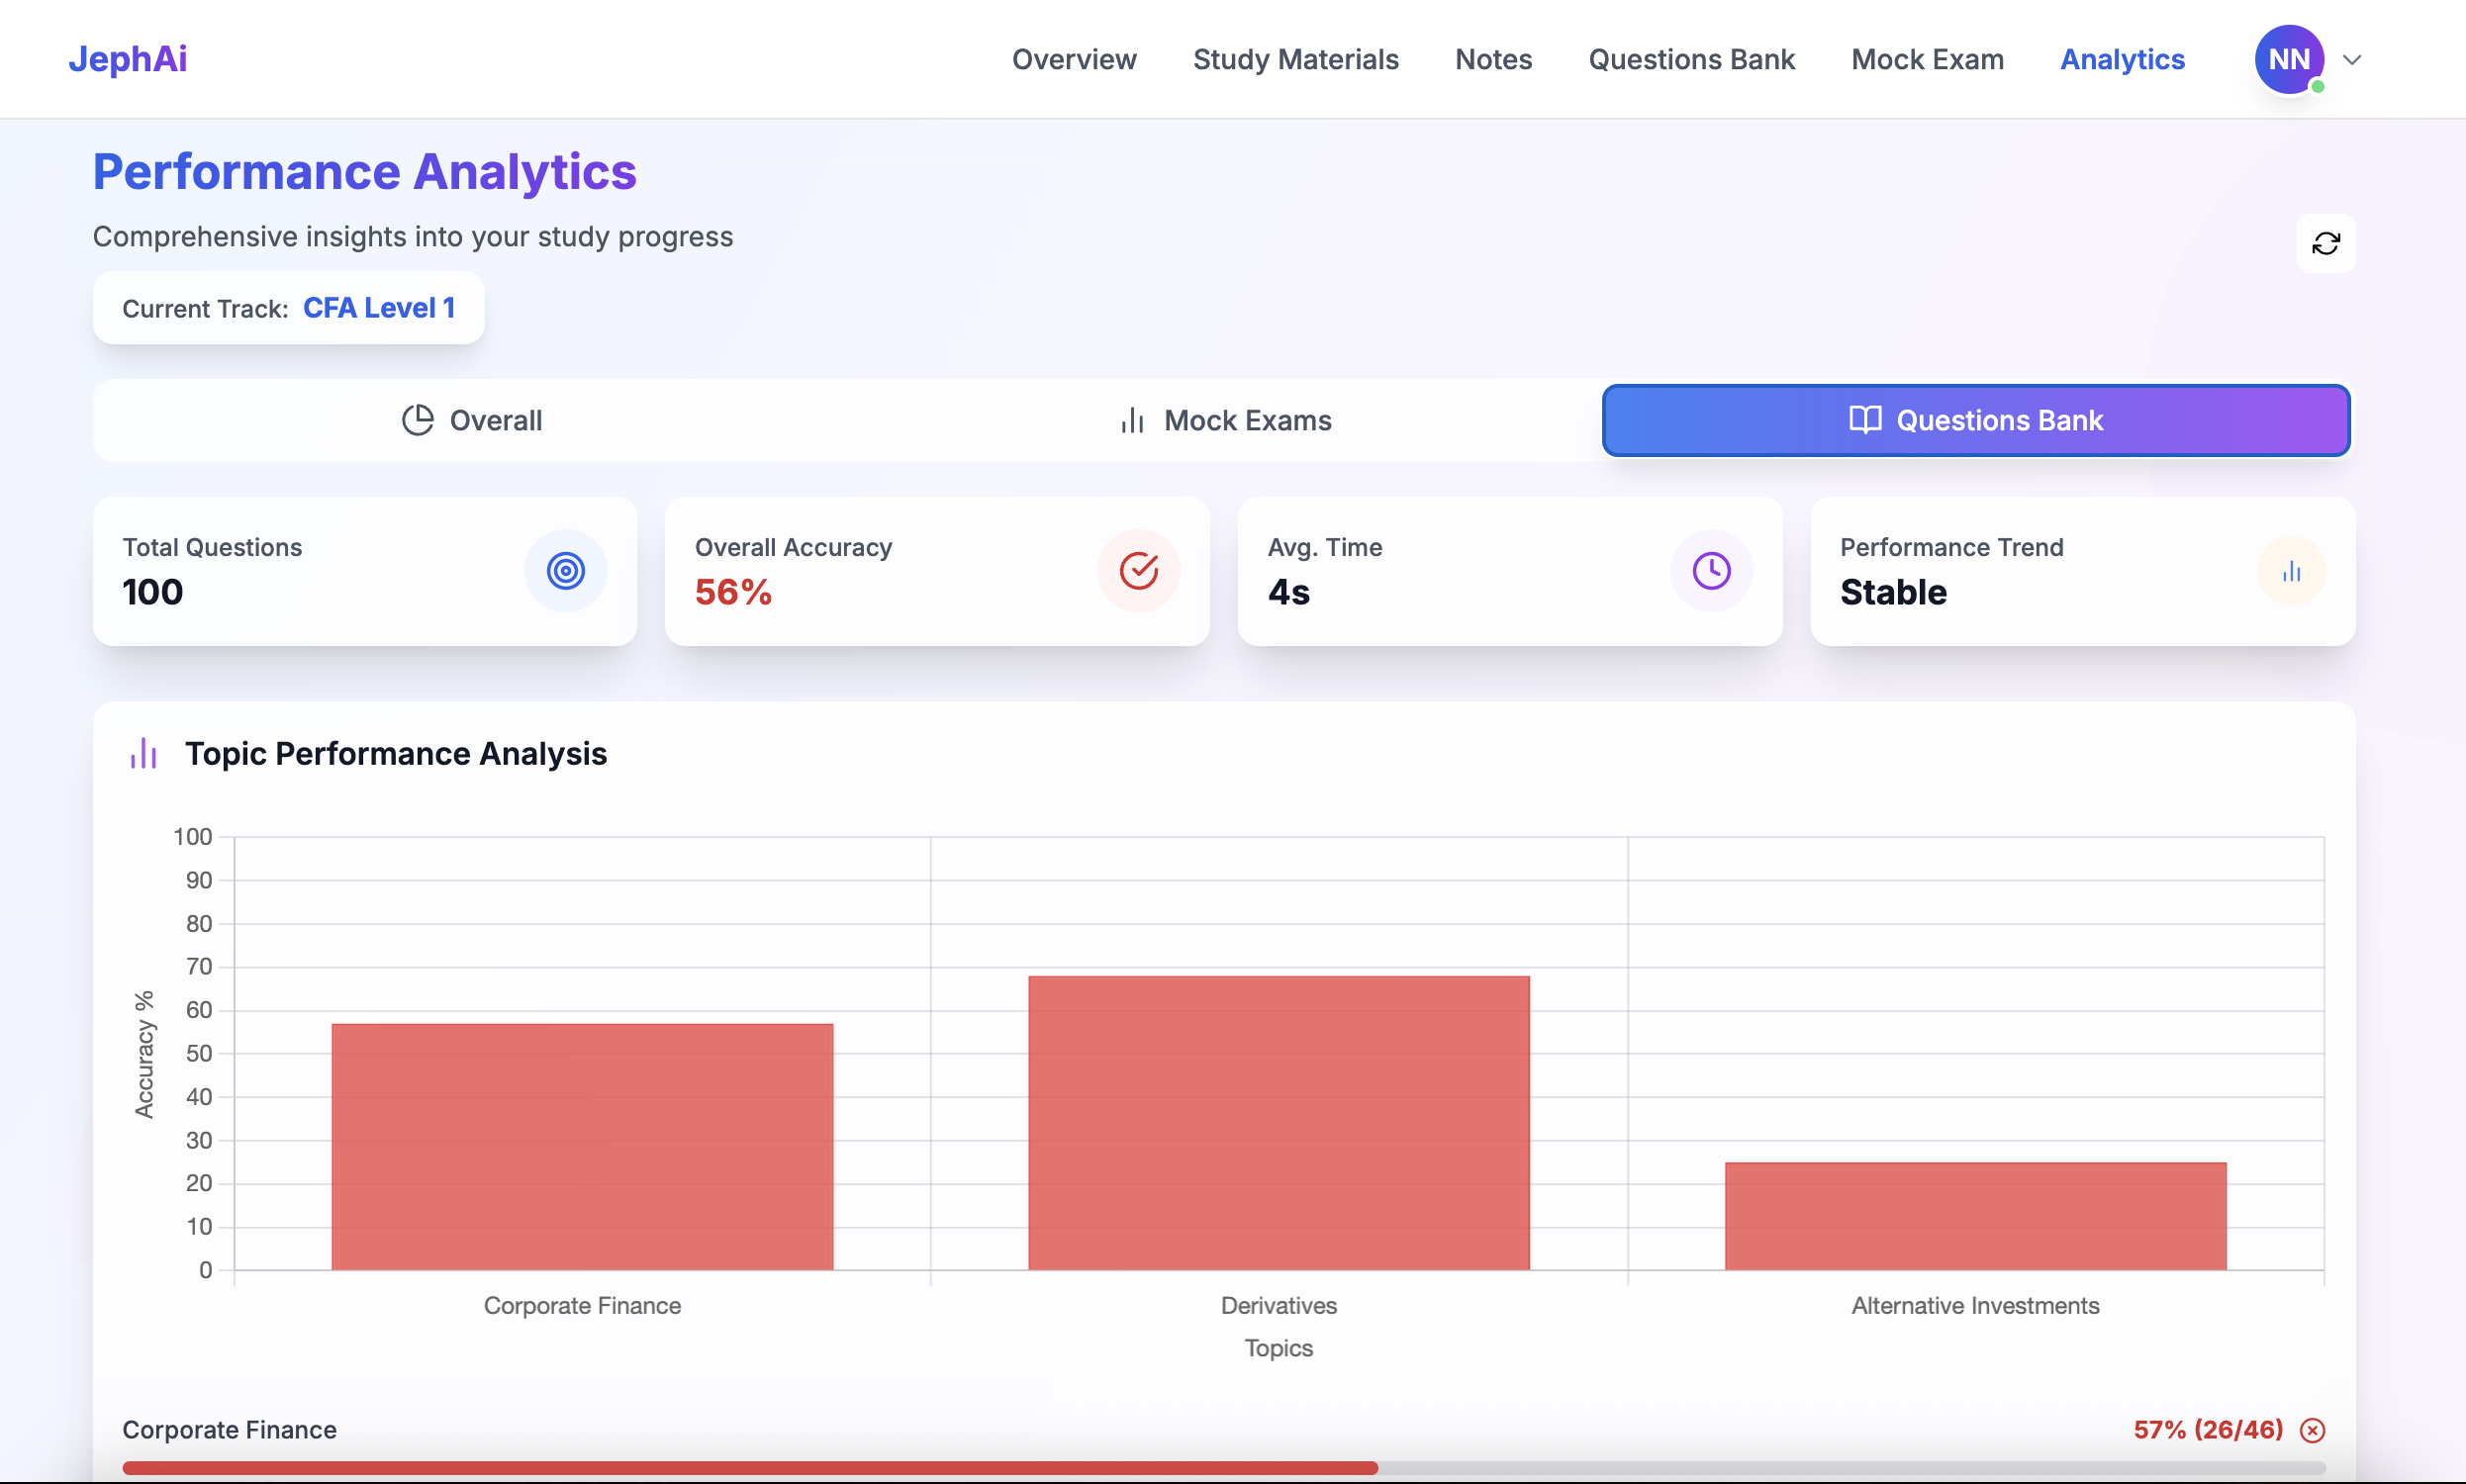Click the purple chart icon beside Topic Performance Analysis
This screenshot has height=1484, width=2466.
point(144,753)
